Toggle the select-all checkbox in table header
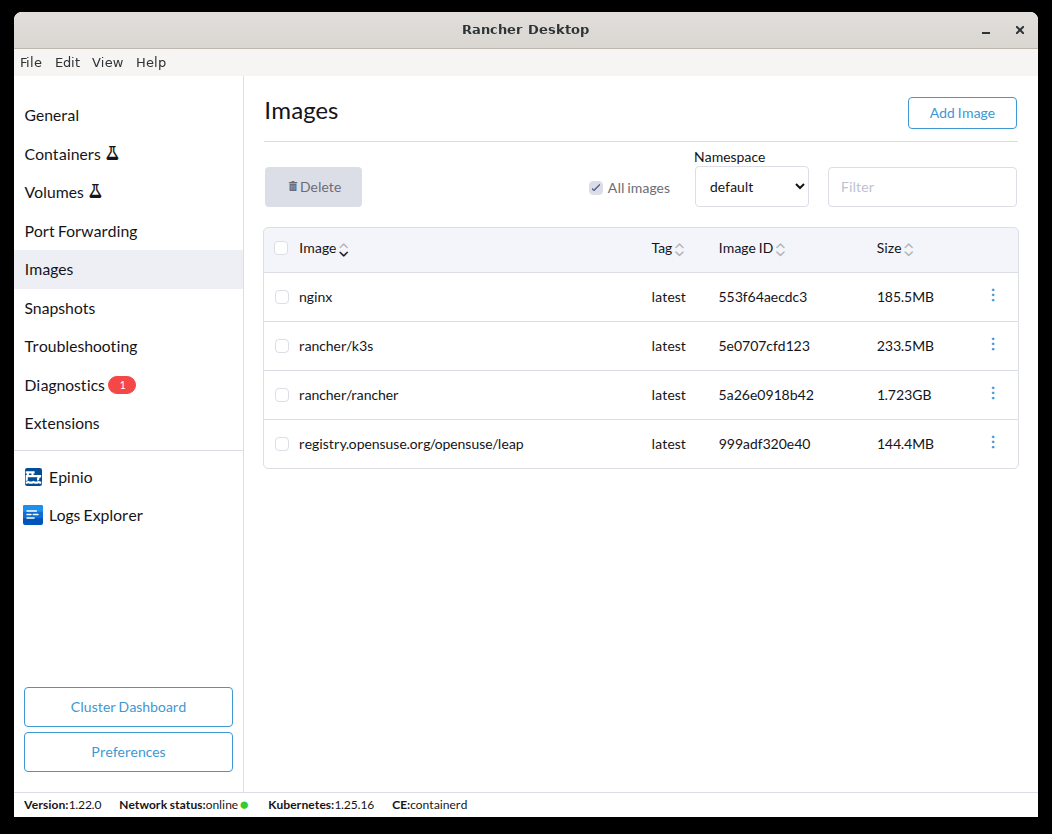The image size is (1052, 834). pos(281,248)
